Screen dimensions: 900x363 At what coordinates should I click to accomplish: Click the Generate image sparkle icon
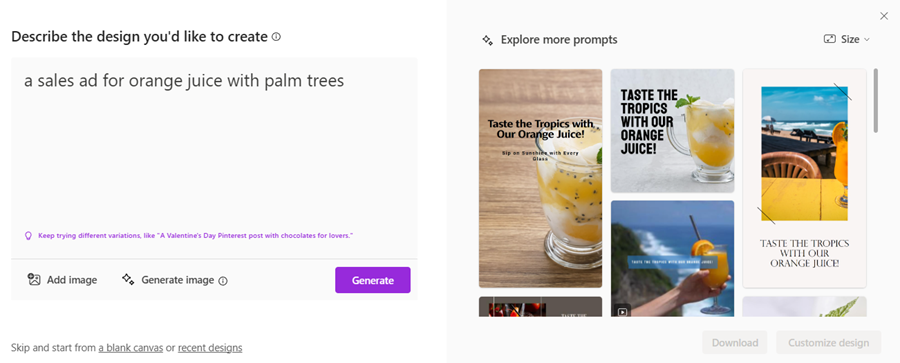pyautogui.click(x=128, y=280)
